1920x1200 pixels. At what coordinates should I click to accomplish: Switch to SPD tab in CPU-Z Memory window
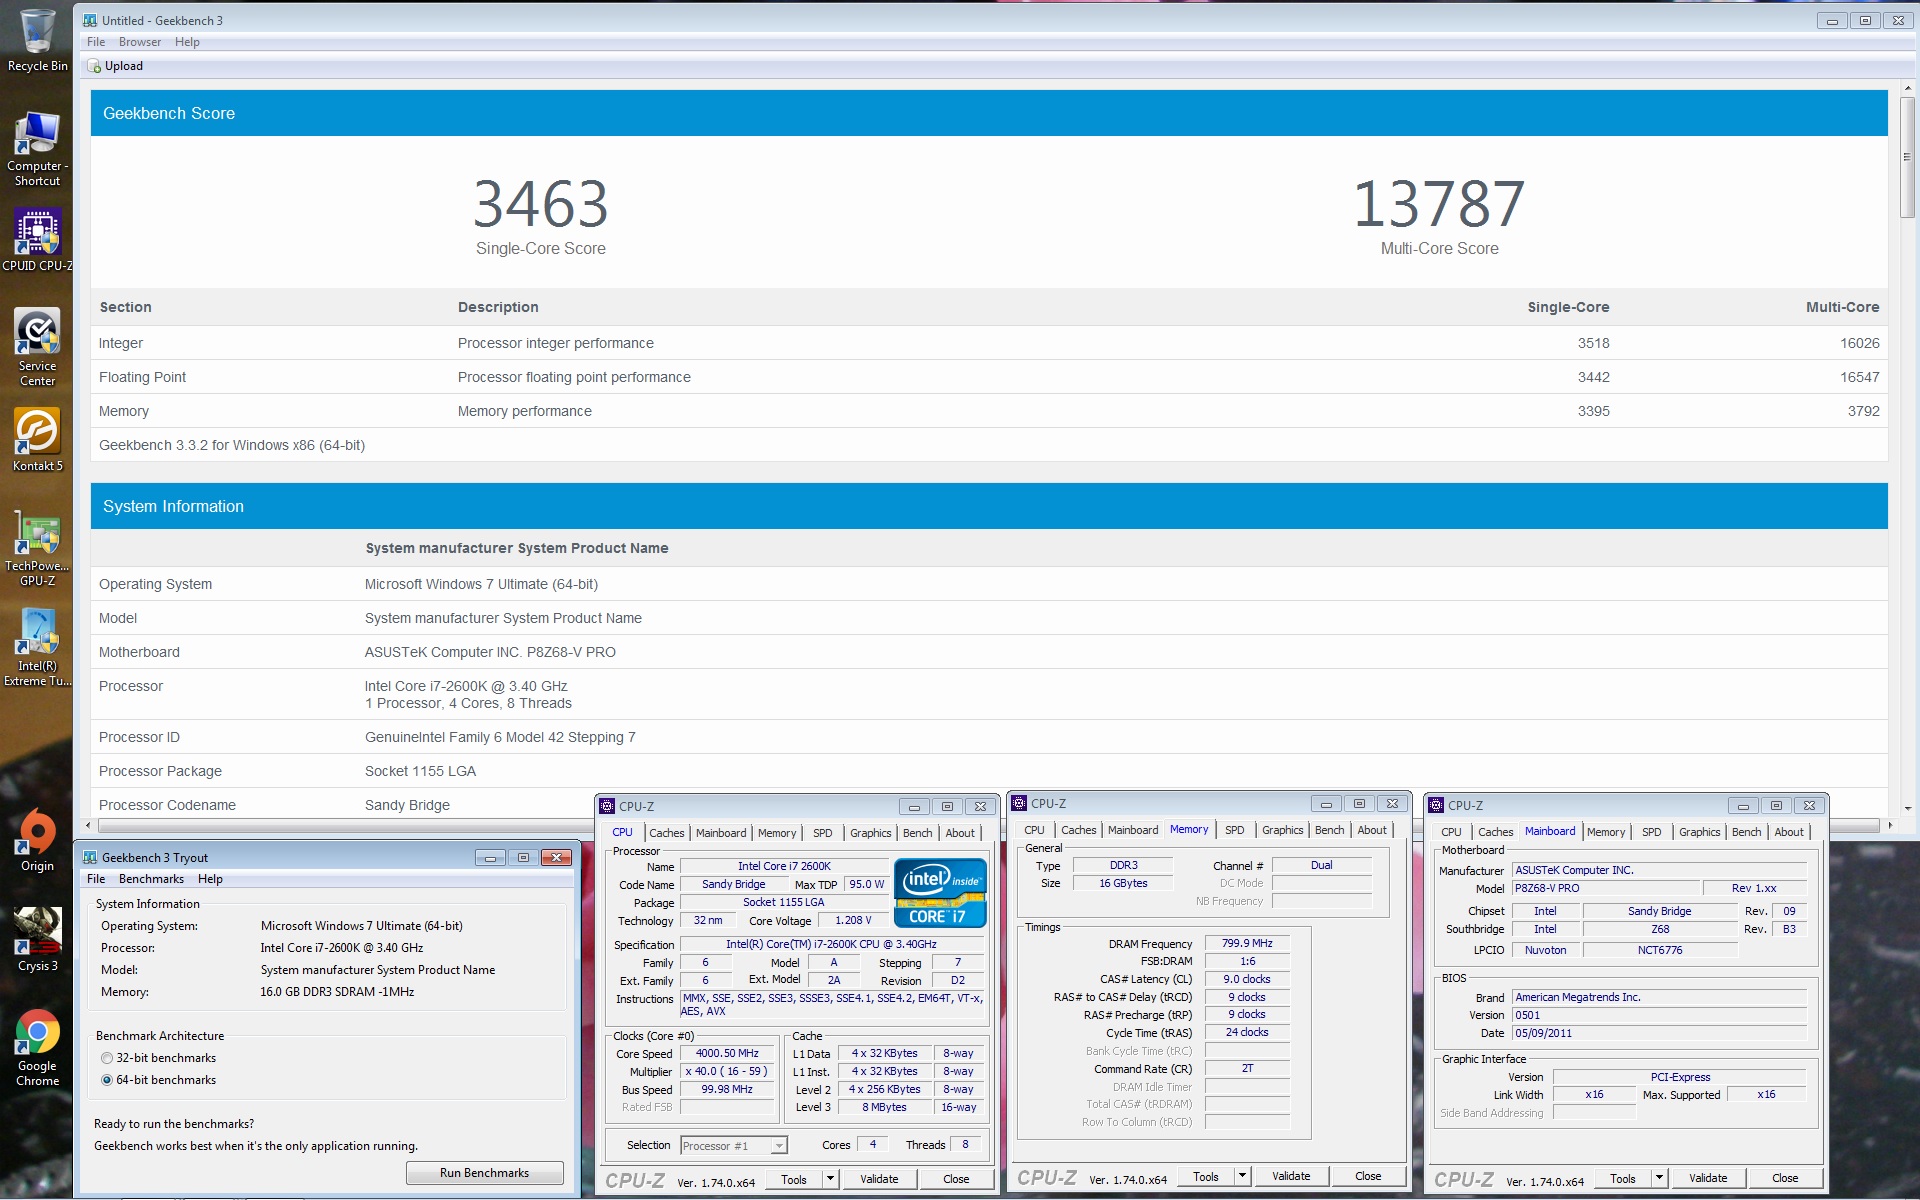[x=1235, y=830]
